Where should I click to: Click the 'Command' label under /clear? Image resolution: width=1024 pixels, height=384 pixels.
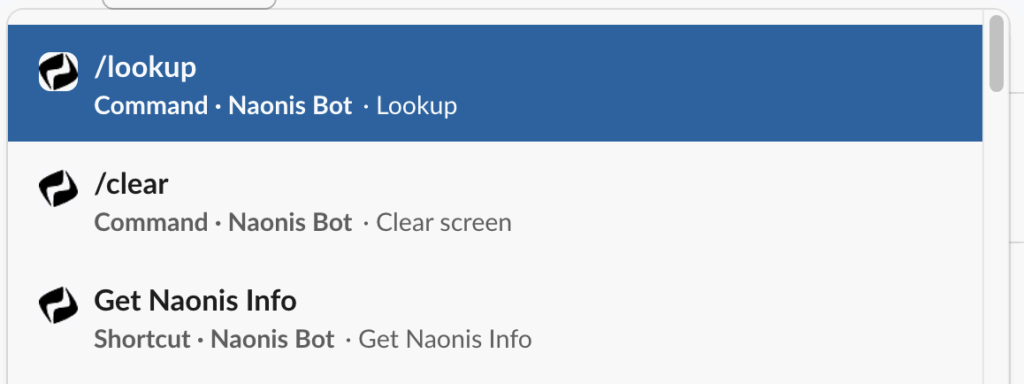click(x=151, y=223)
